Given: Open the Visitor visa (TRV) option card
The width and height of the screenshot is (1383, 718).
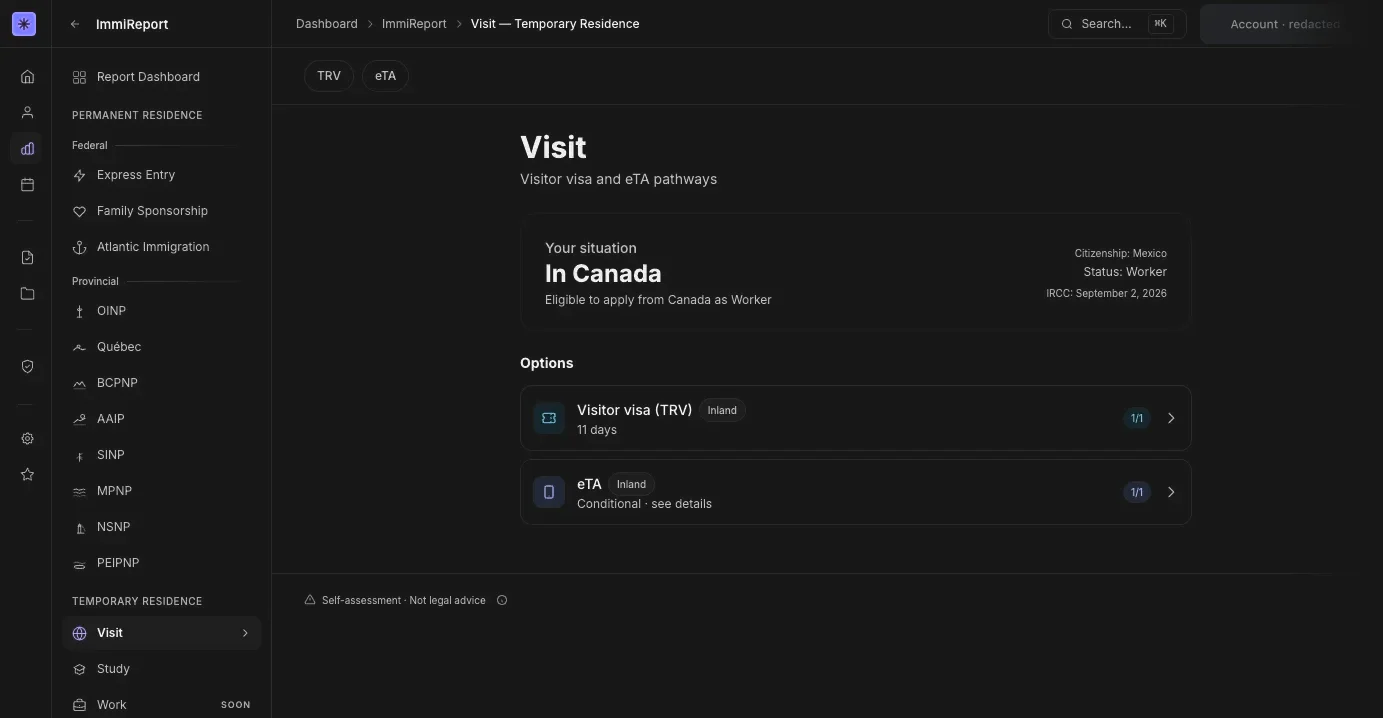Looking at the screenshot, I should [855, 418].
